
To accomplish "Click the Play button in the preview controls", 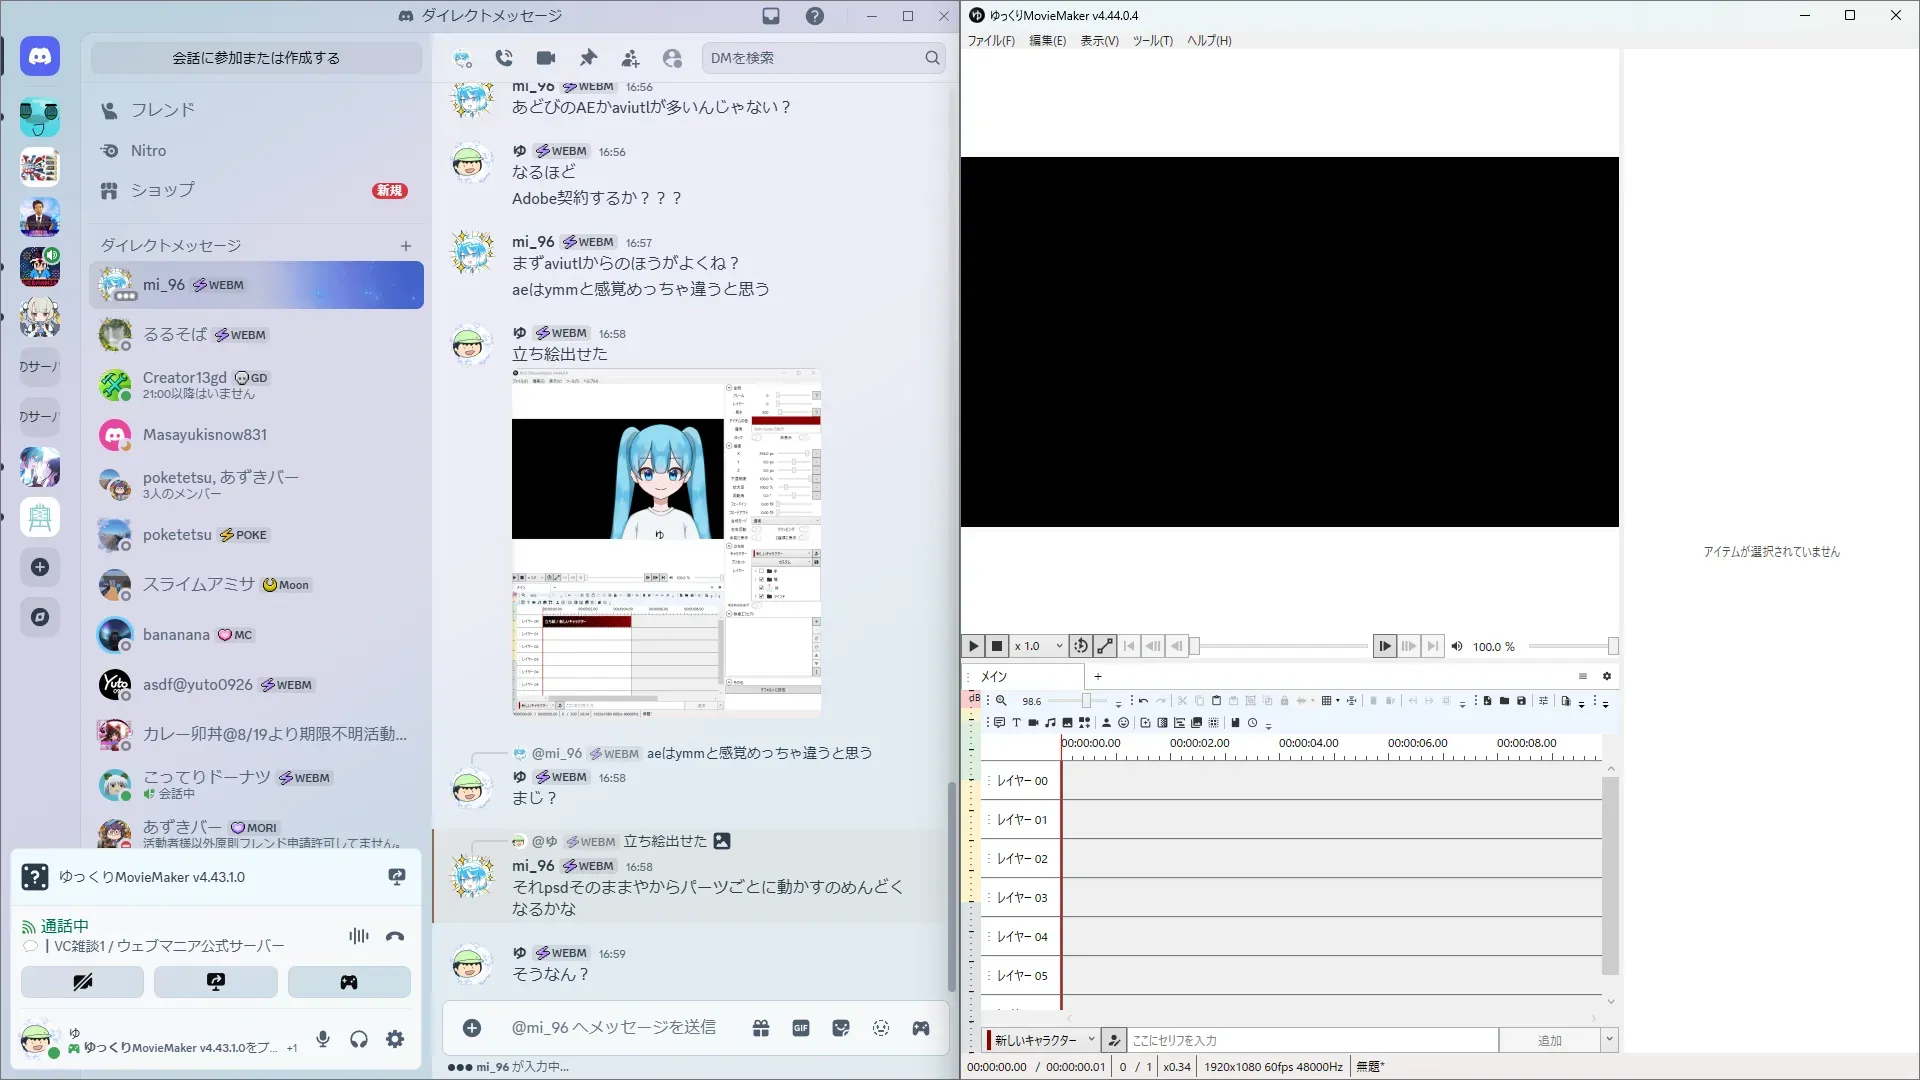I will pos(973,646).
